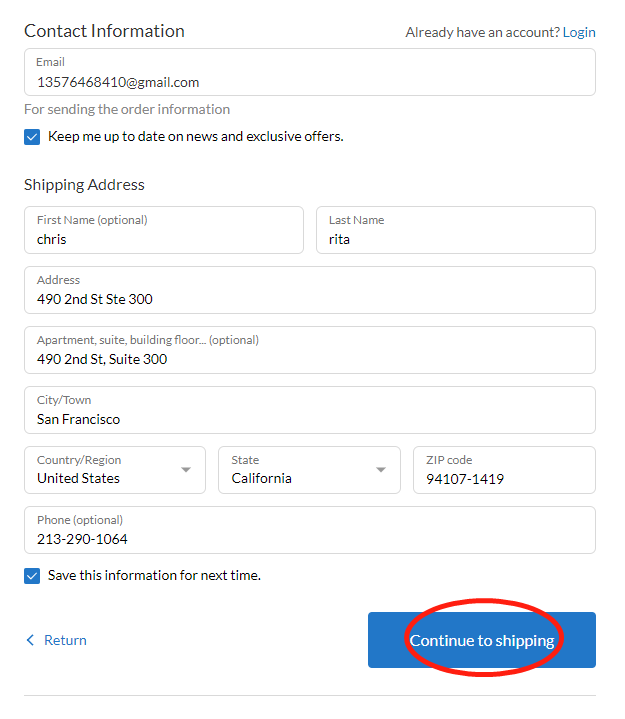Click the Keep me up to date label text
The width and height of the screenshot is (625, 719).
(196, 137)
